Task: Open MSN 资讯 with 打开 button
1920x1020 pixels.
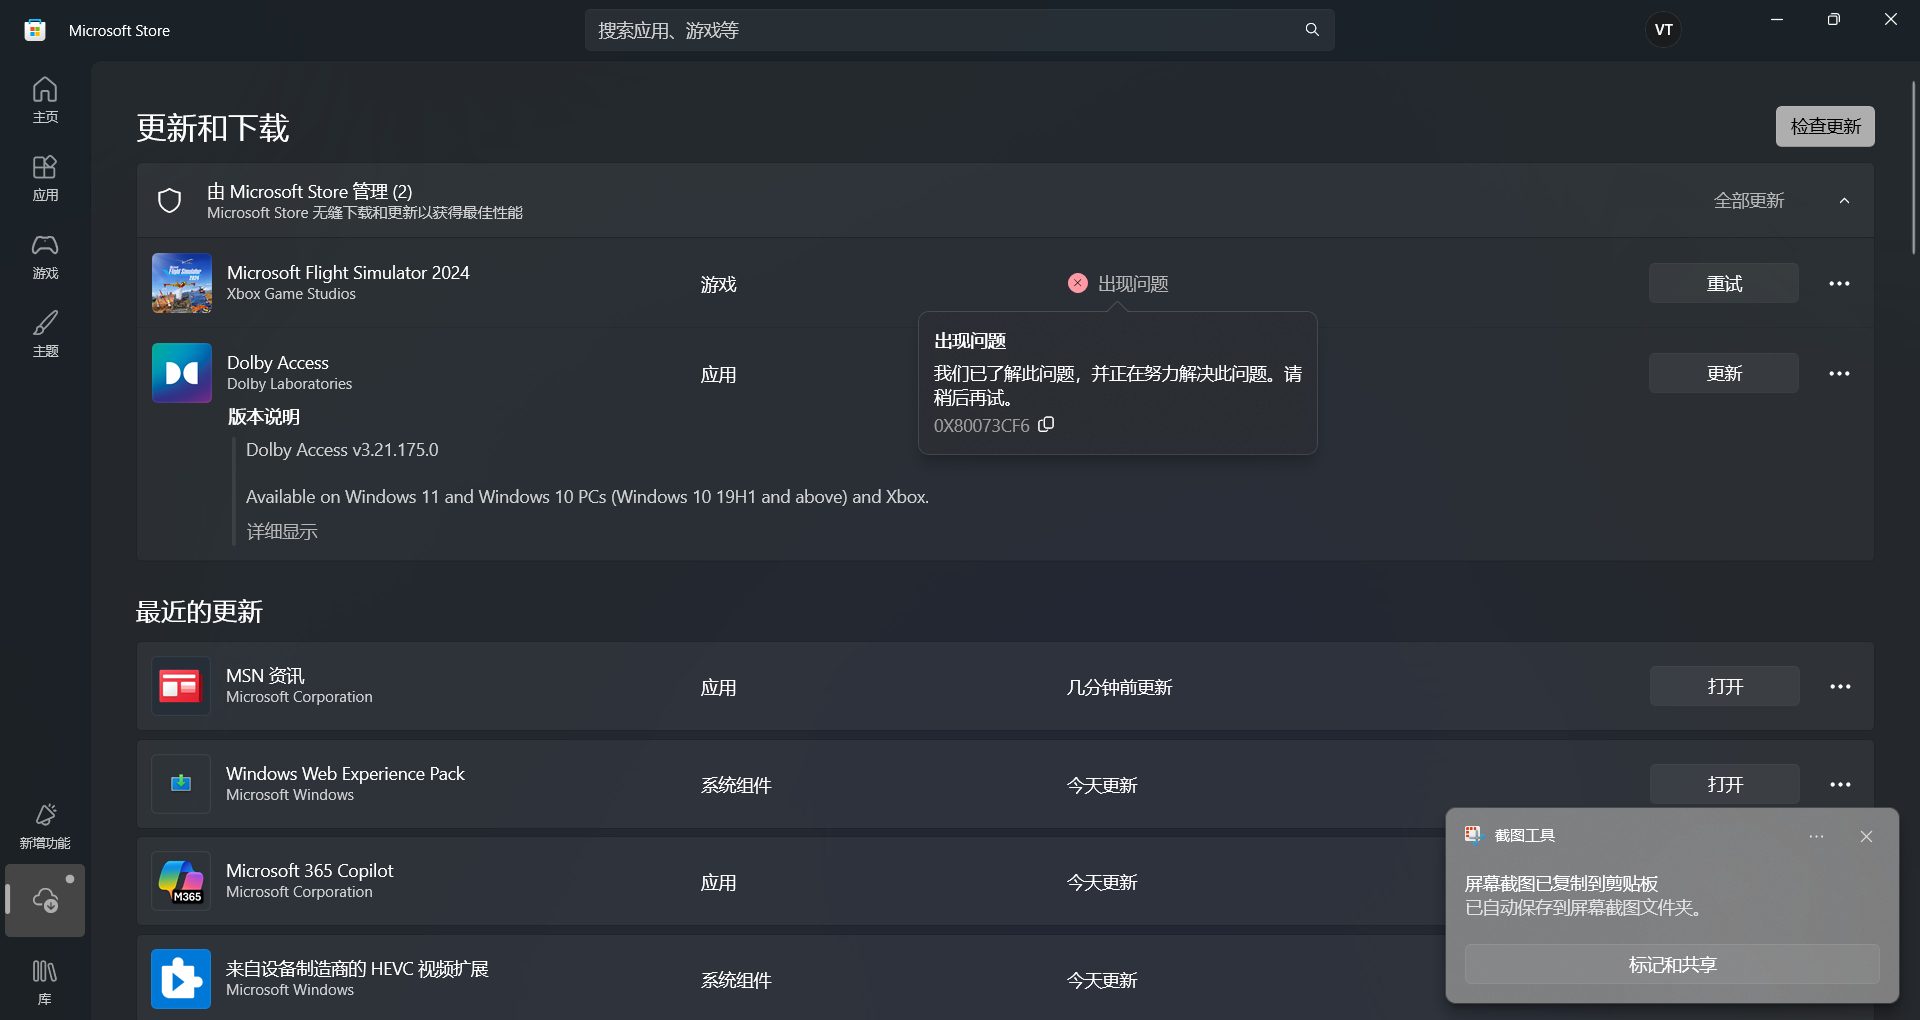Action: point(1725,686)
